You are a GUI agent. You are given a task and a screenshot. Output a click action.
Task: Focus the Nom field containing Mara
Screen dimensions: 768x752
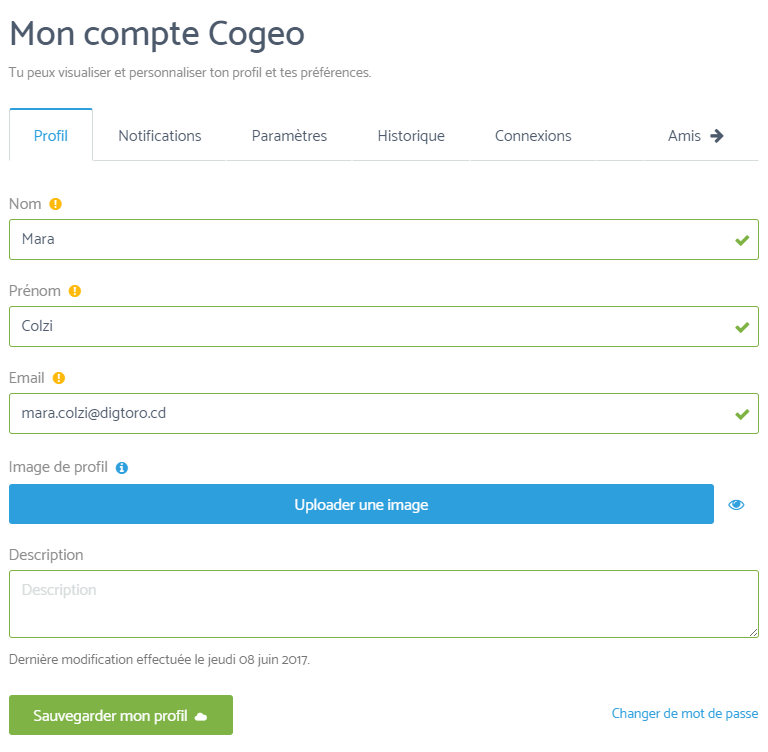[x=384, y=240]
